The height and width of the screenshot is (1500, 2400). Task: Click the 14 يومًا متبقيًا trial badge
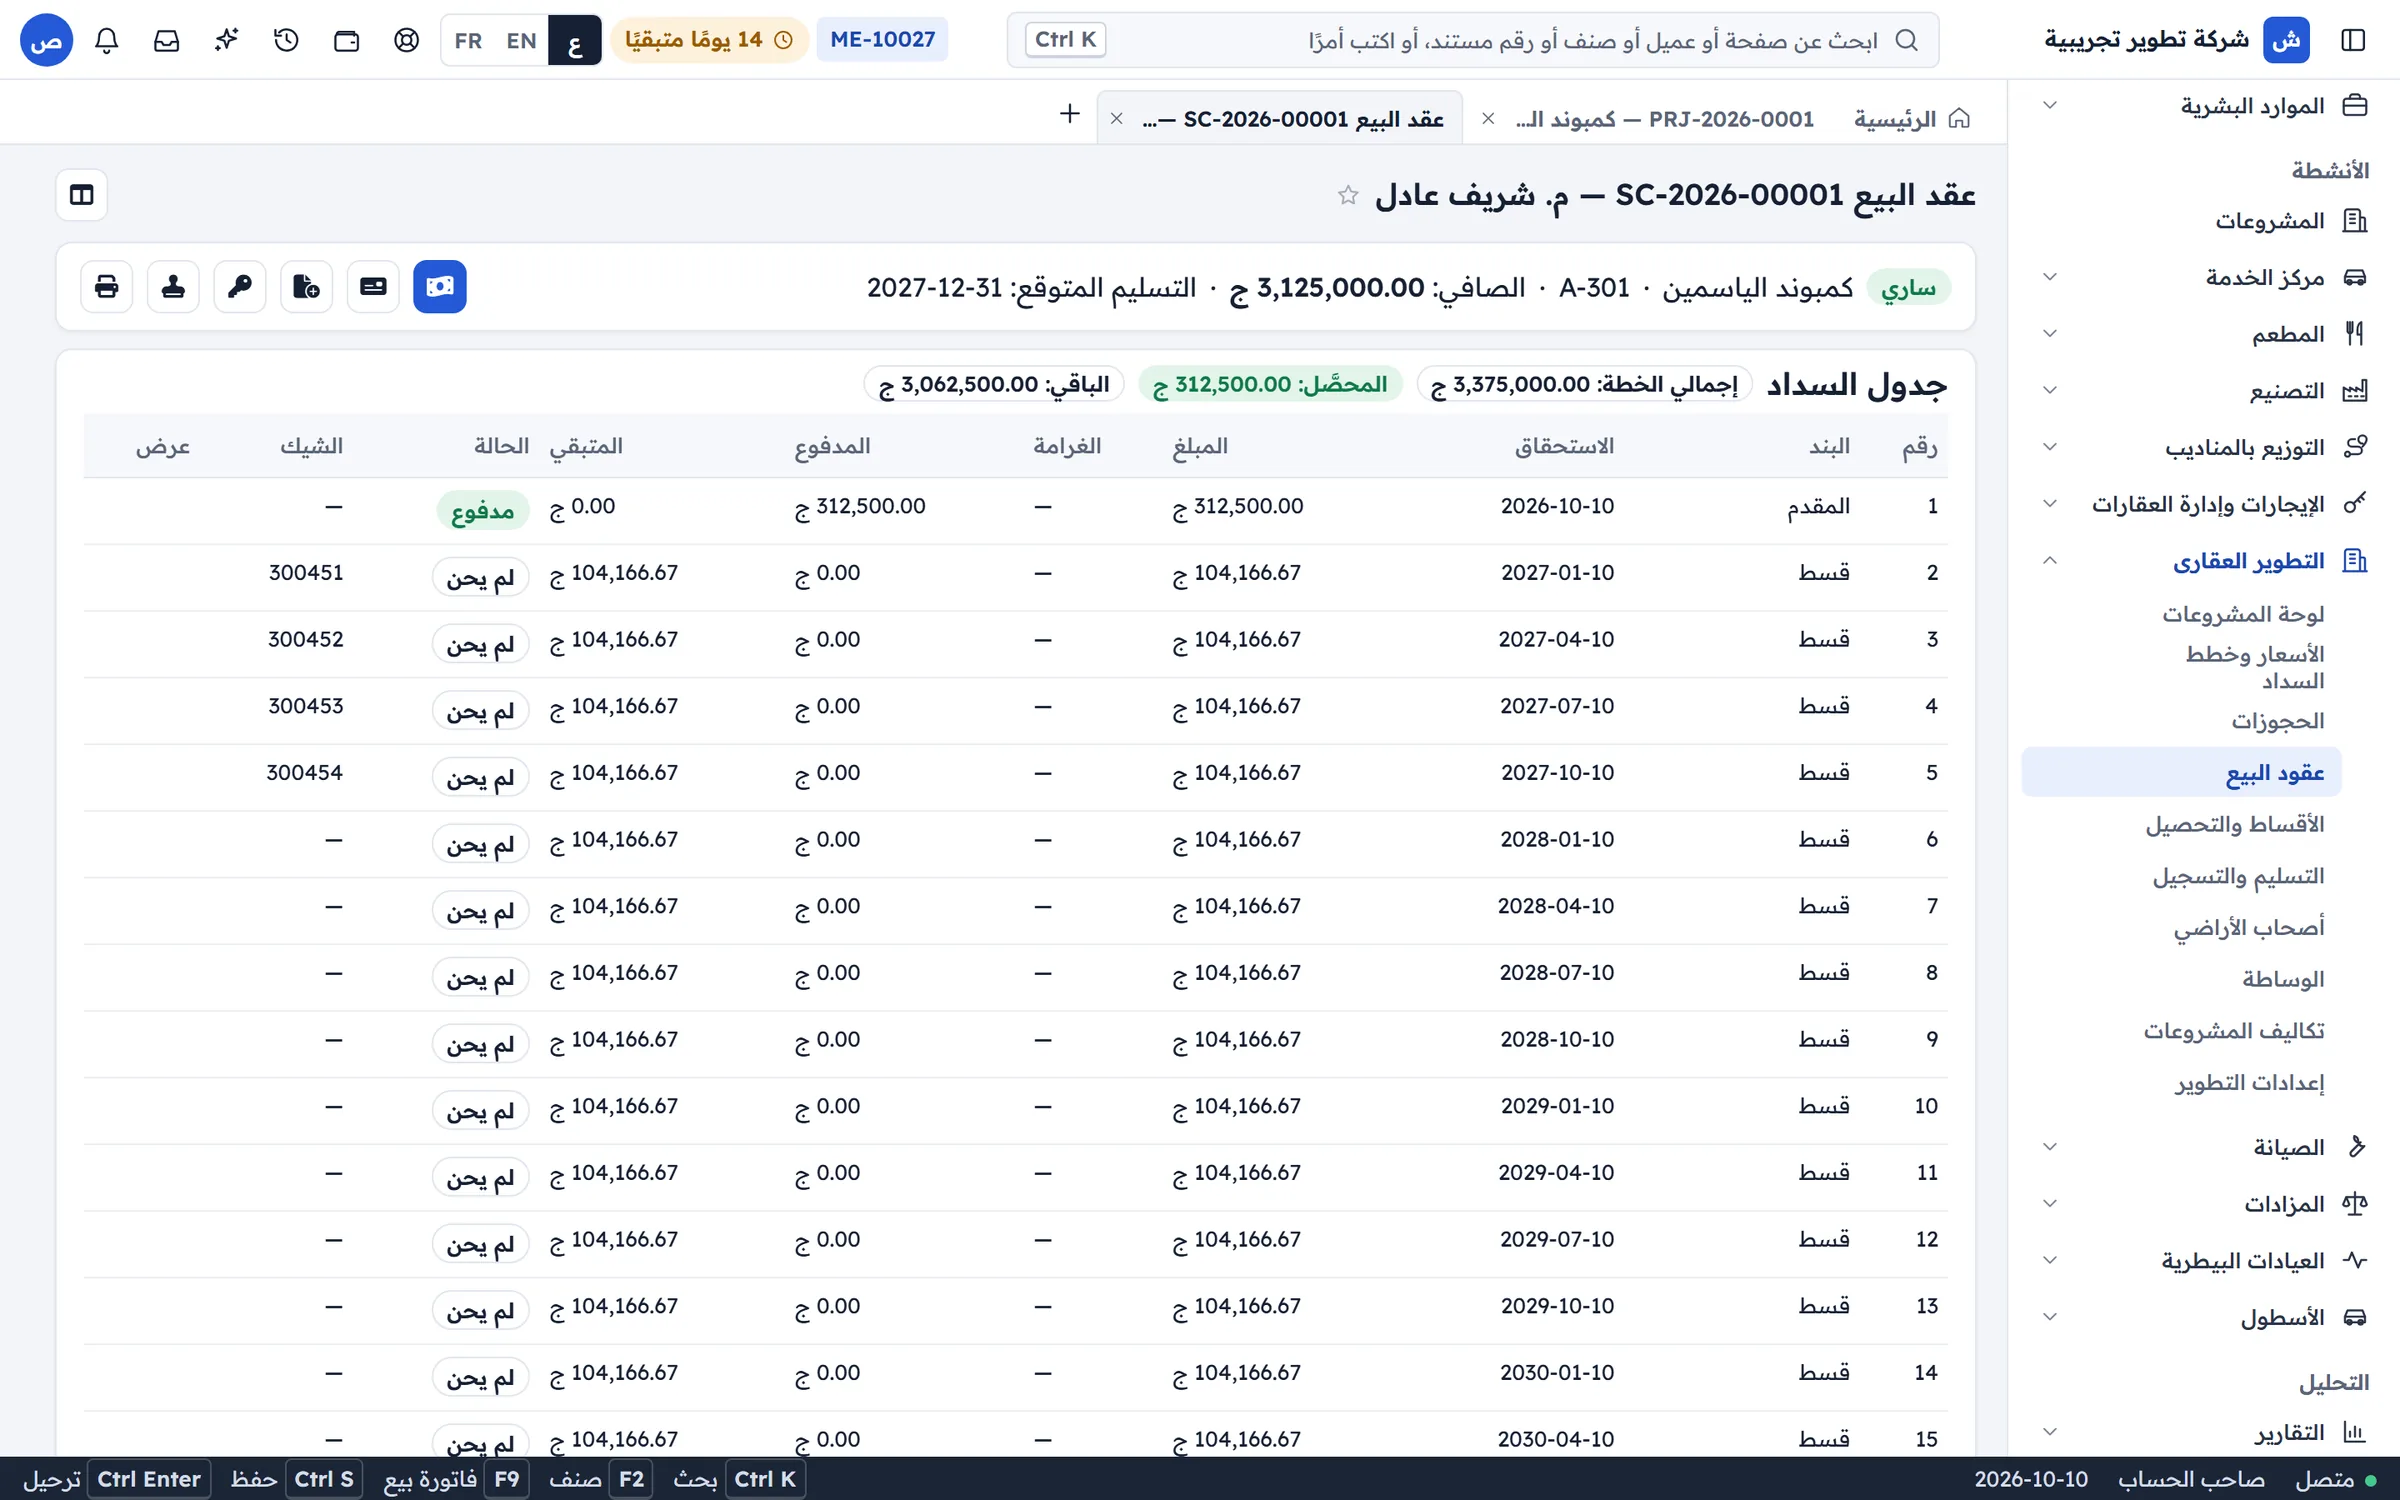(709, 40)
